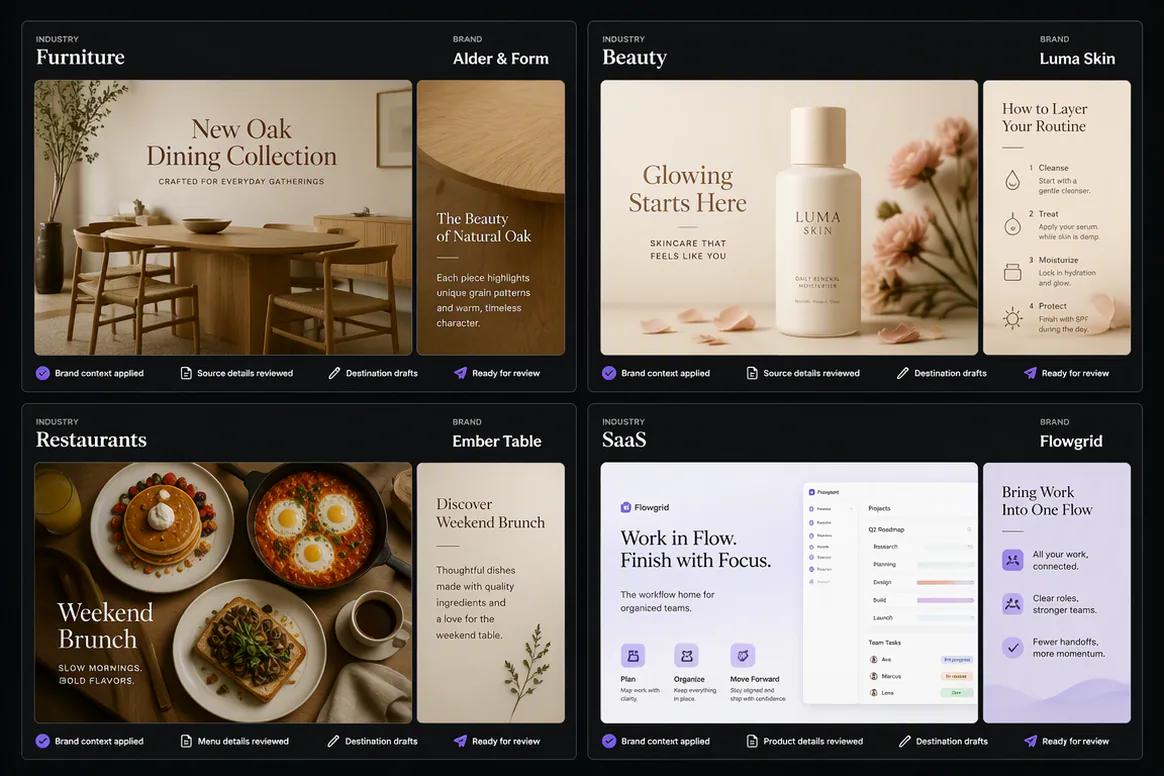Click 'Skincare that feels like you' tagline
This screenshot has height=776, width=1164.
pyautogui.click(x=688, y=250)
